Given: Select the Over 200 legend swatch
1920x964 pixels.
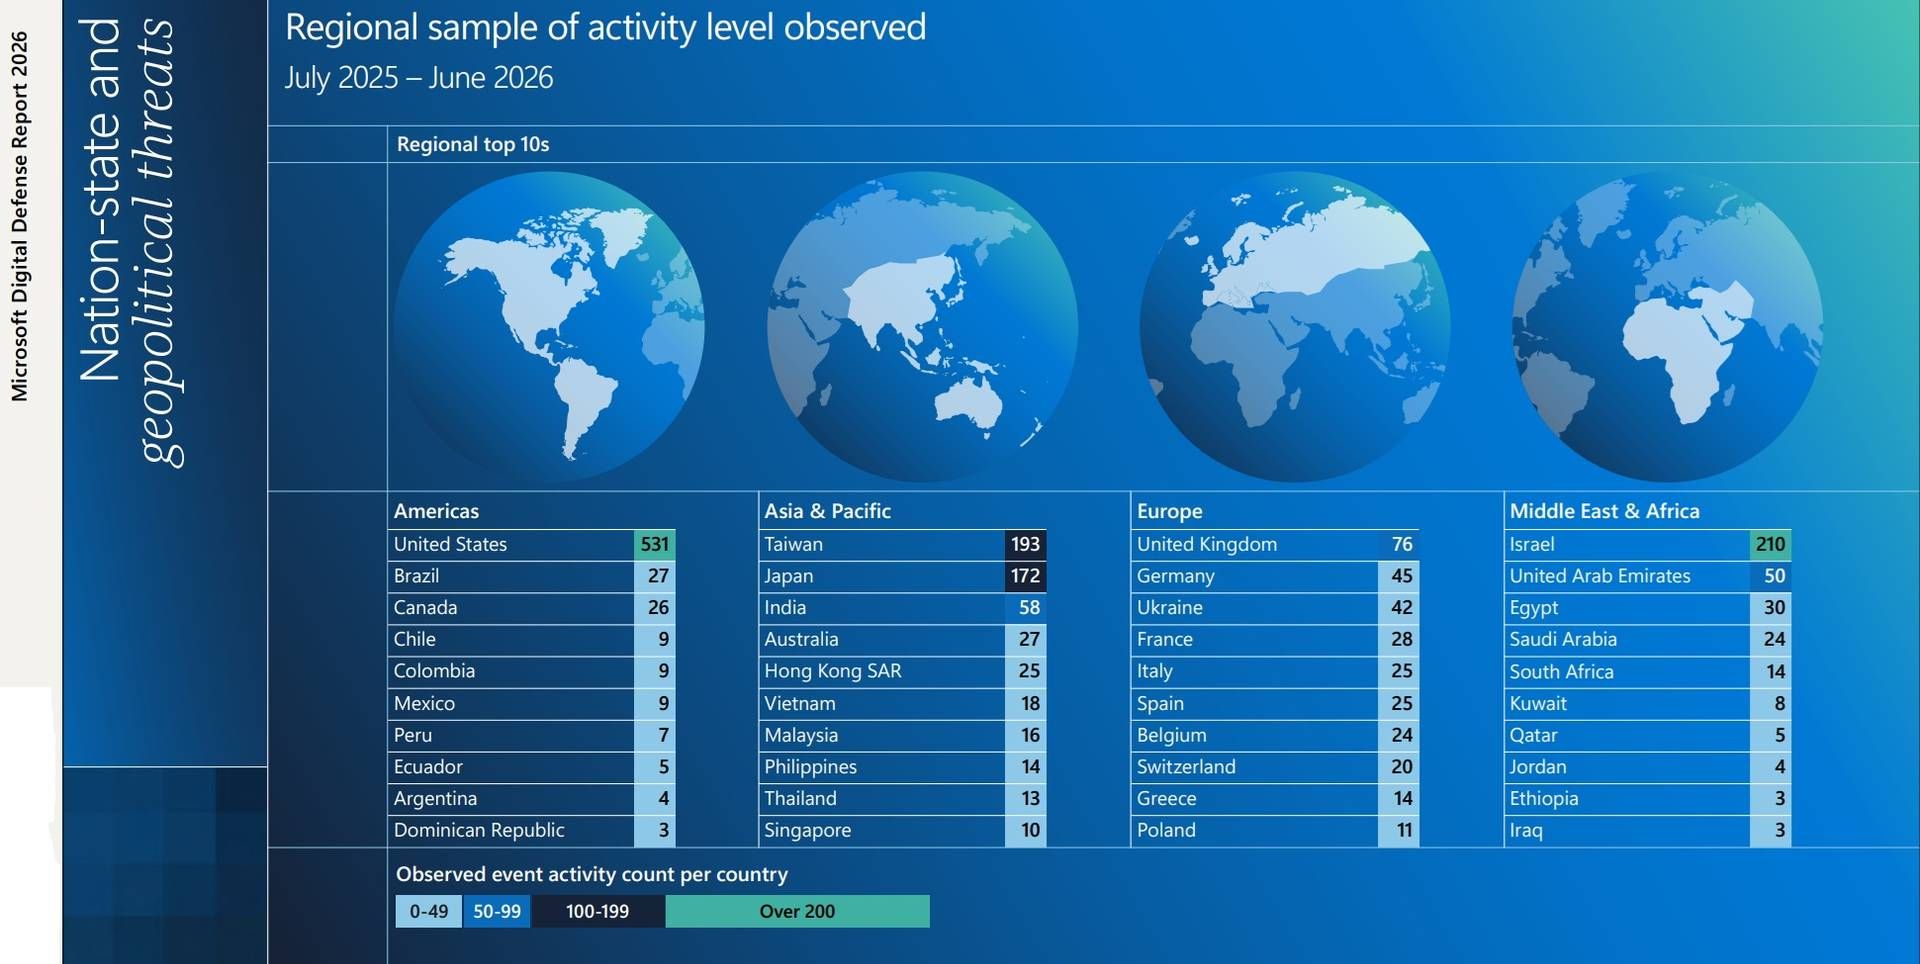Looking at the screenshot, I should (x=797, y=911).
